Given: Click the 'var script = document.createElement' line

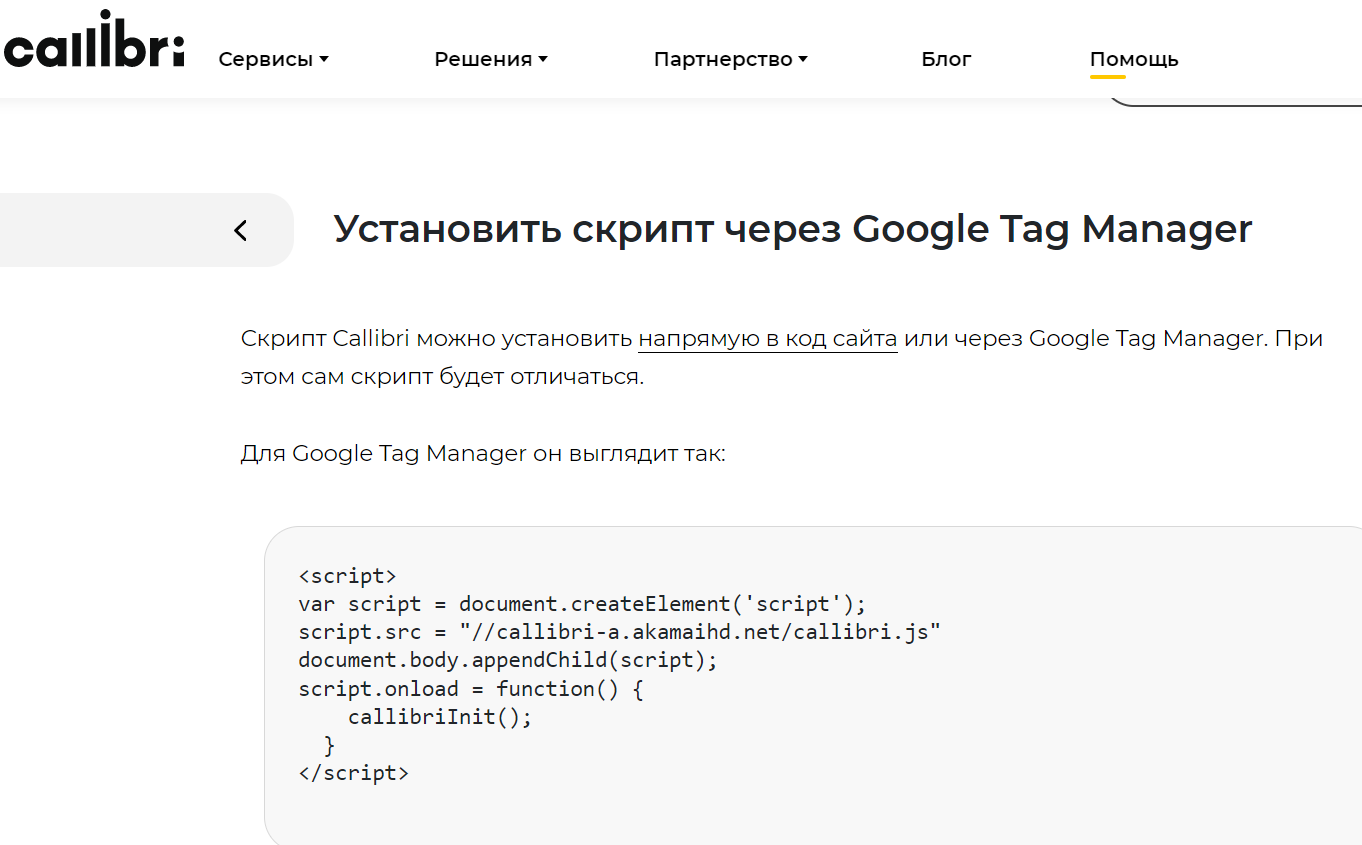Looking at the screenshot, I should [x=582, y=604].
